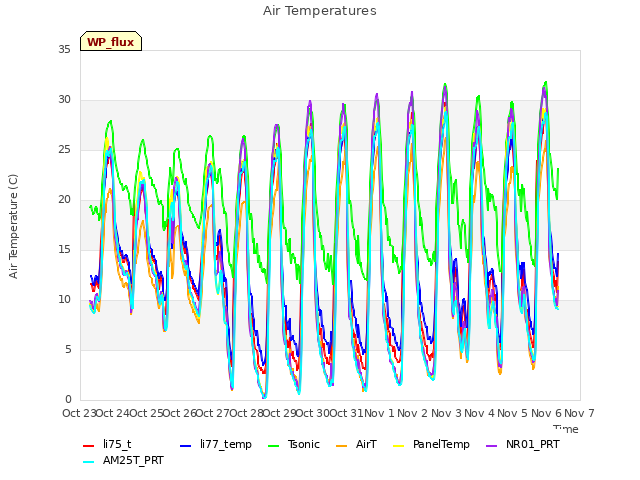Click the Oct 25 x-axis tick label

(x=146, y=413)
